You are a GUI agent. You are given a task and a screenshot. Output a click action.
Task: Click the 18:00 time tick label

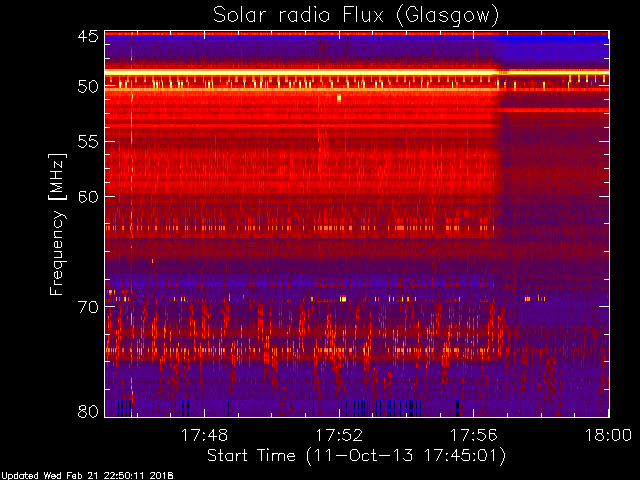[x=608, y=435]
